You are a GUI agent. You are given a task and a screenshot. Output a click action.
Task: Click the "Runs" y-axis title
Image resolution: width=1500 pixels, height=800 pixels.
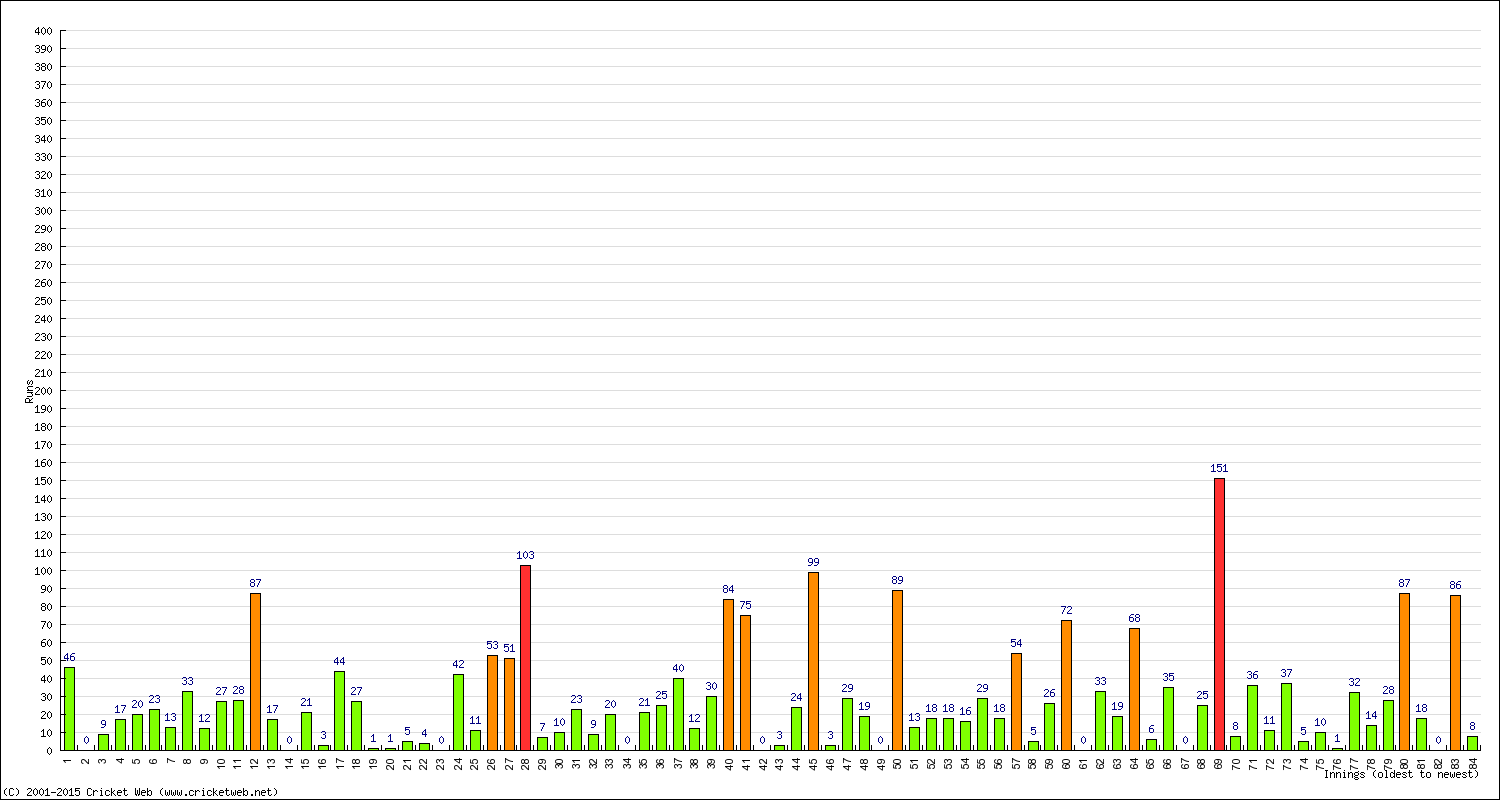coord(29,391)
